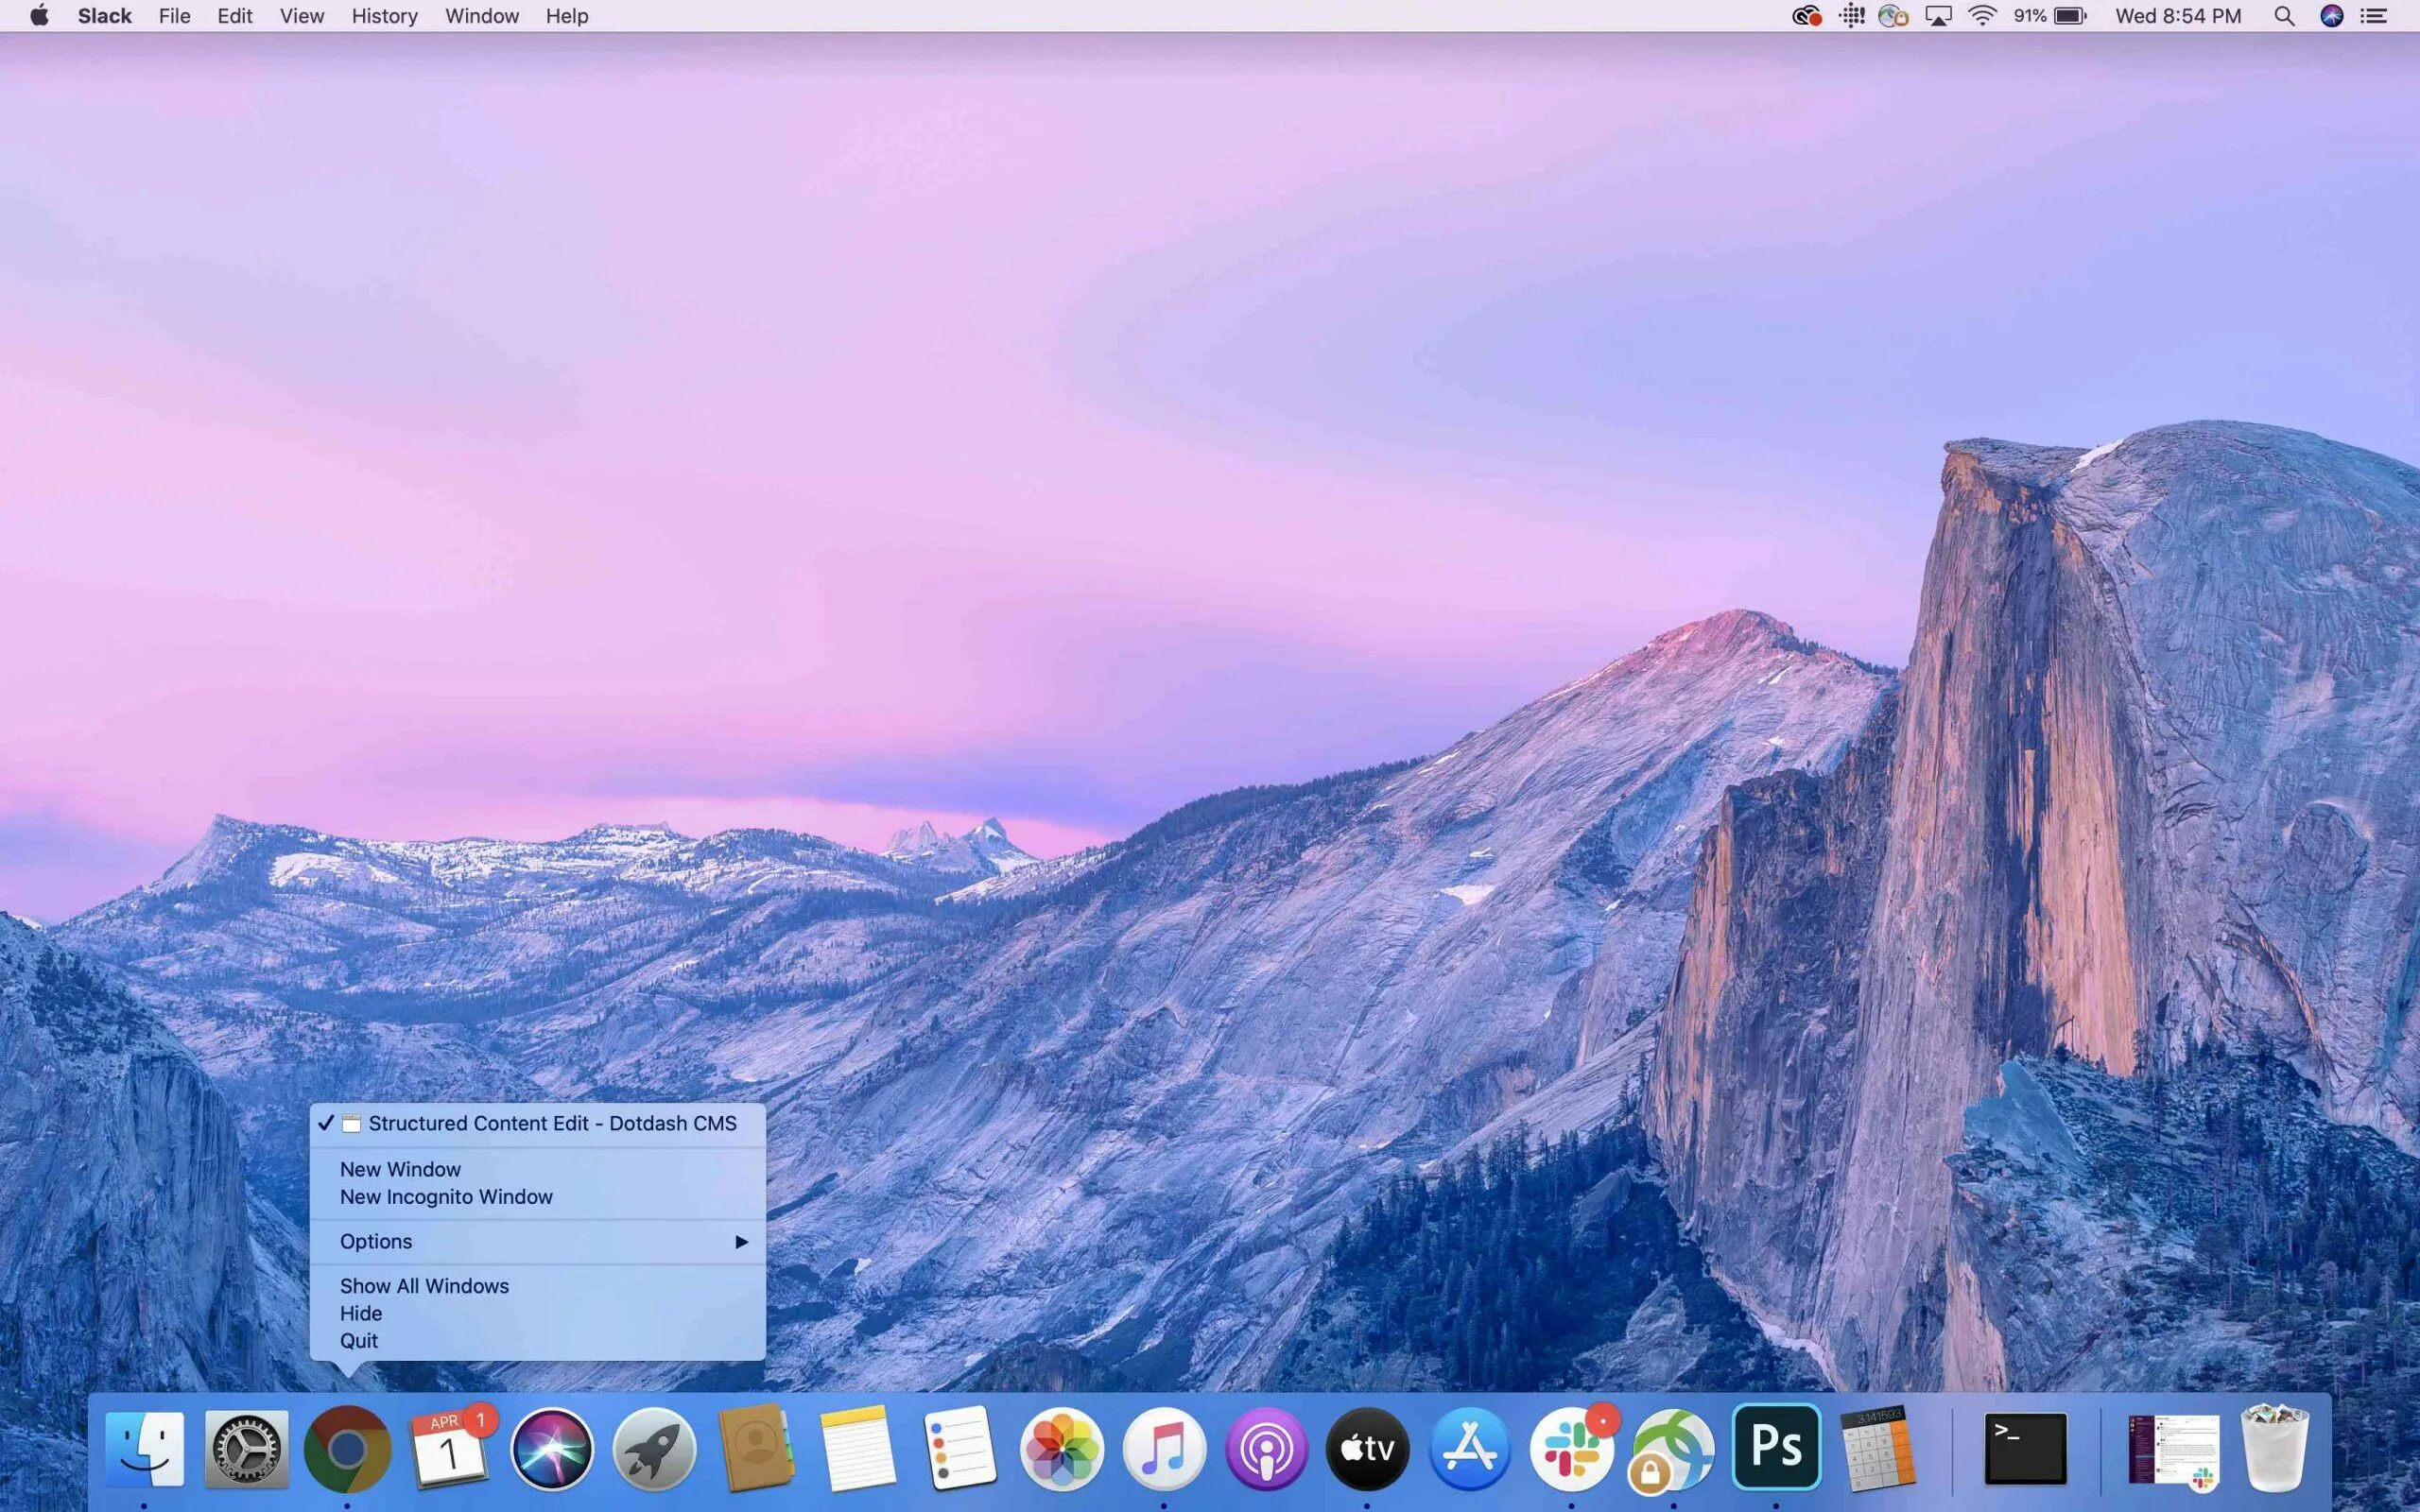Open the Terminal app
This screenshot has width=2420, height=1512.
click(2025, 1448)
